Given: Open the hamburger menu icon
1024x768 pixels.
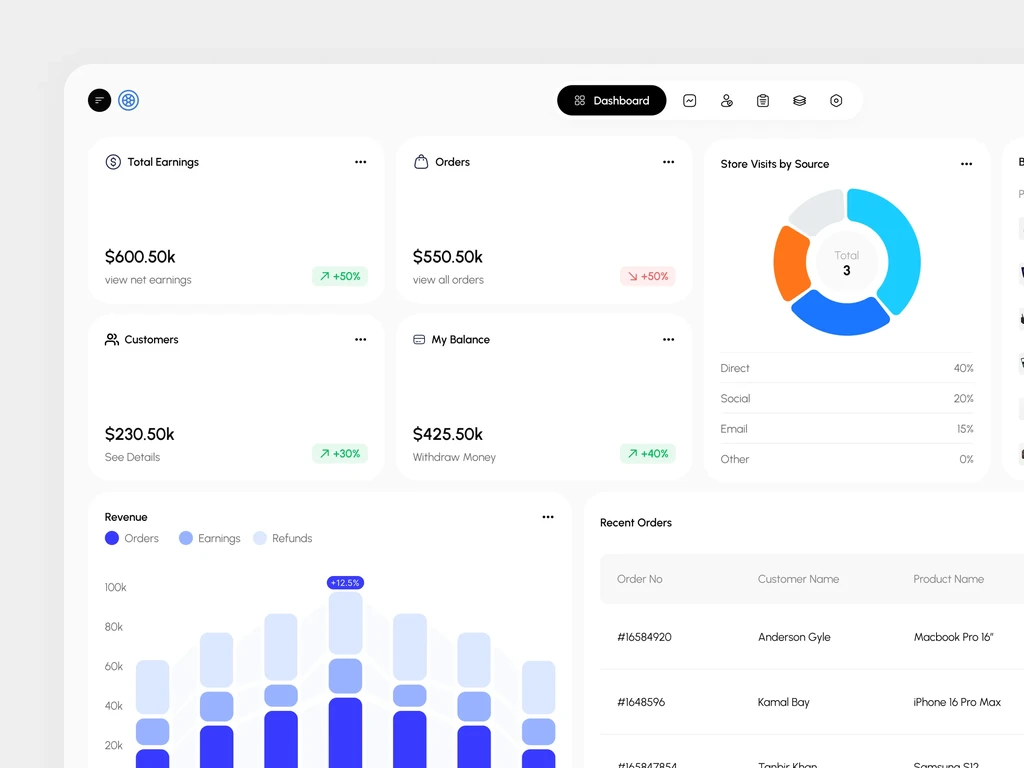Looking at the screenshot, I should 99,100.
